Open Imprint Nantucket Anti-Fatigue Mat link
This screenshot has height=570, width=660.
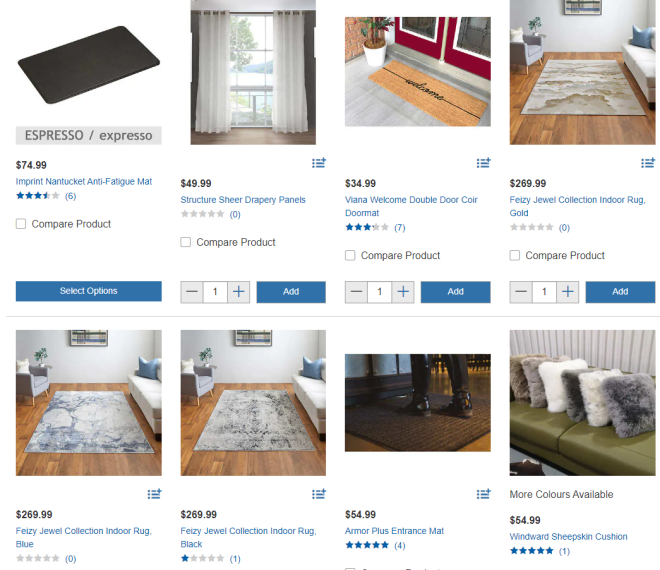pyautogui.click(x=84, y=181)
